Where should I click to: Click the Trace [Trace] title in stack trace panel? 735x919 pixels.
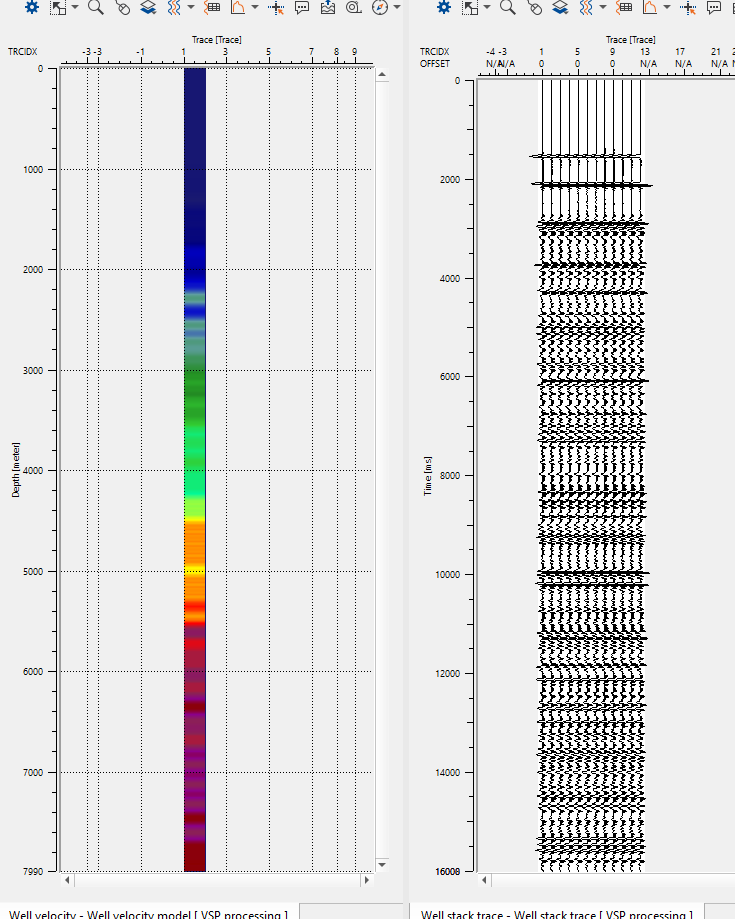(631, 40)
